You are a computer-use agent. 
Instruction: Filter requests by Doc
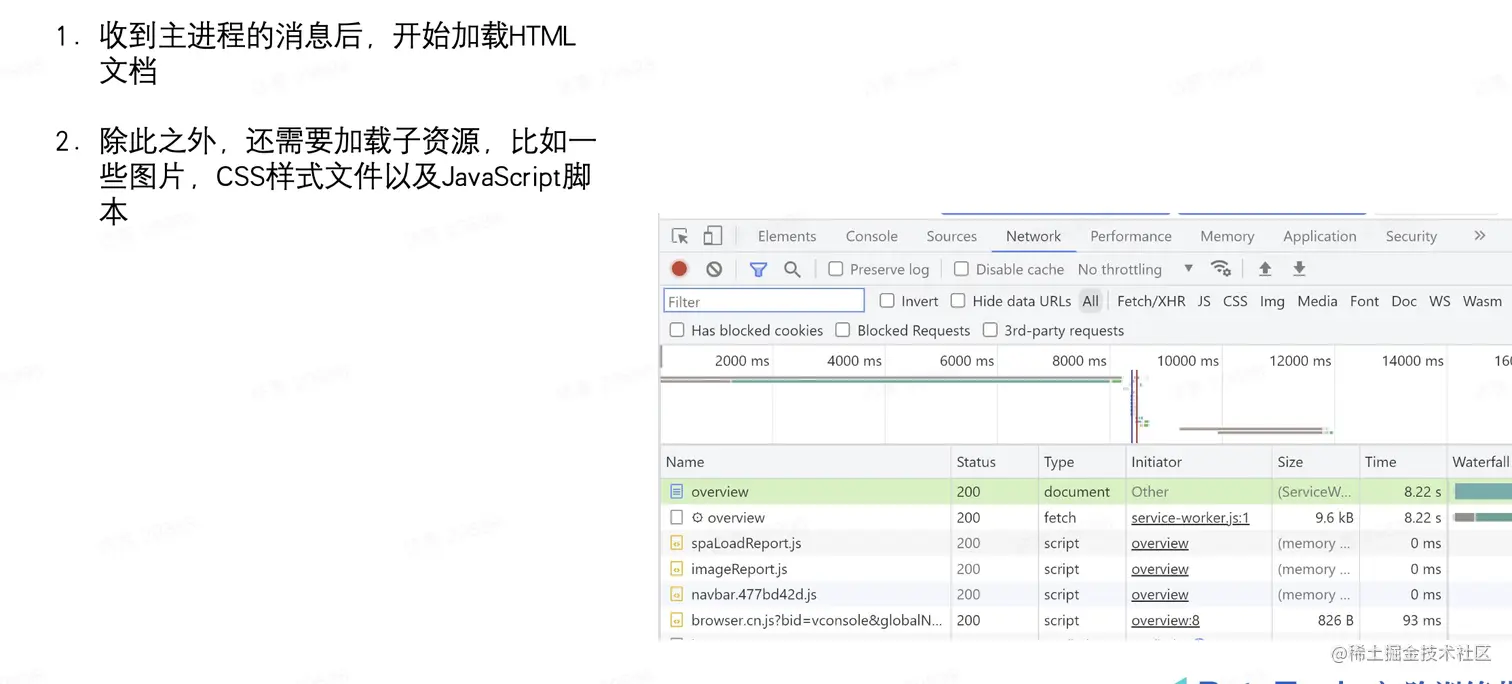tap(1404, 301)
